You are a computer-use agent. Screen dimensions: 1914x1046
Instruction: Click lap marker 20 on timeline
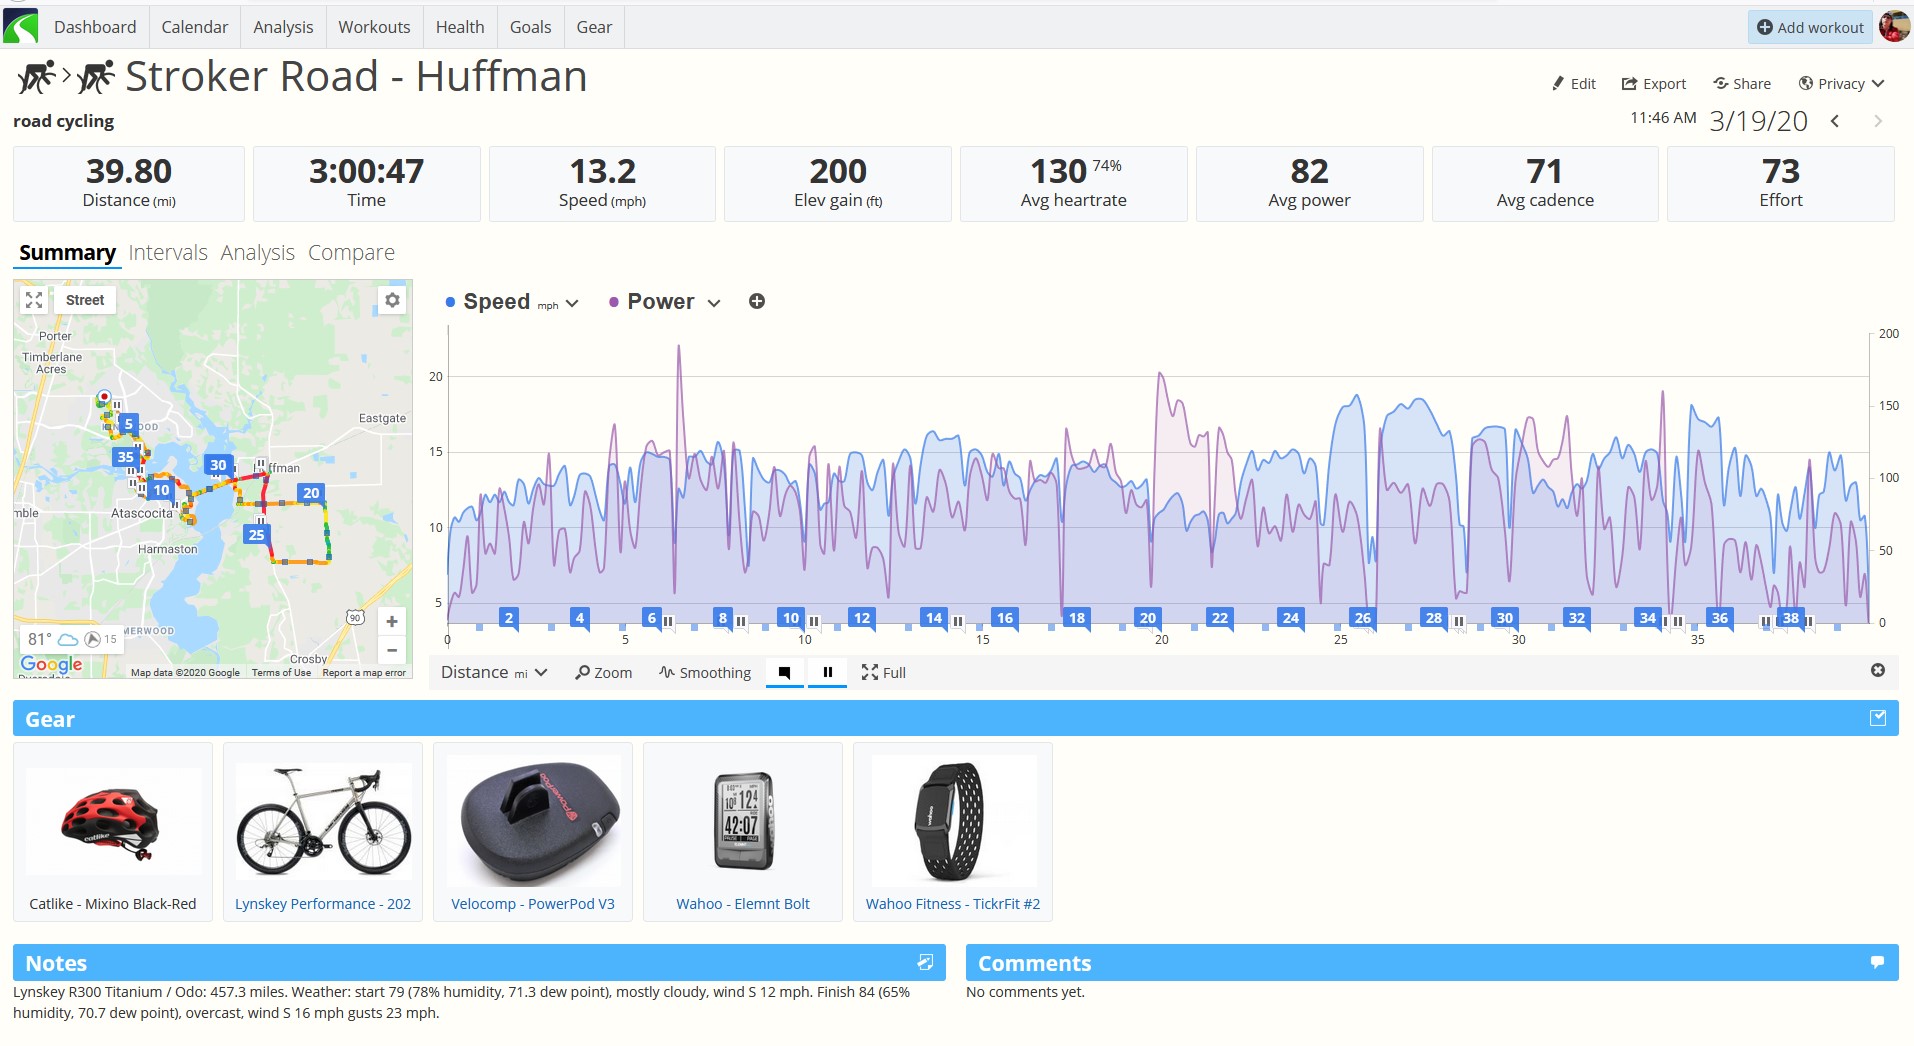[1148, 618]
